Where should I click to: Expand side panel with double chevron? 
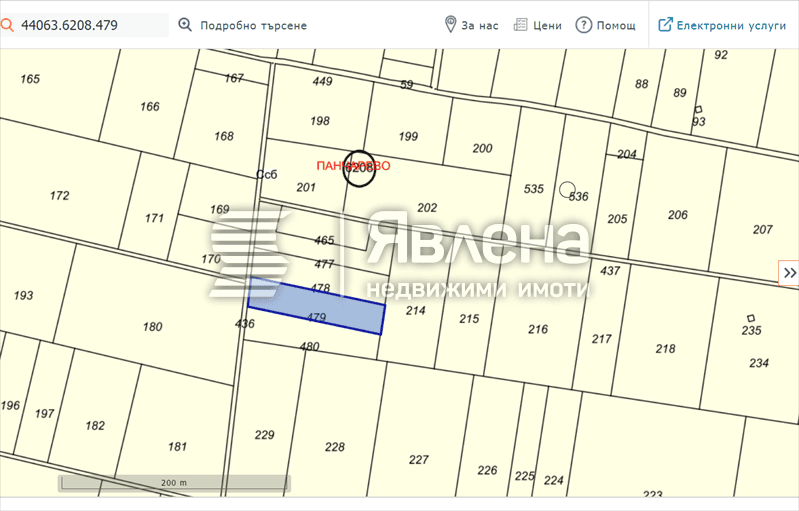789,273
